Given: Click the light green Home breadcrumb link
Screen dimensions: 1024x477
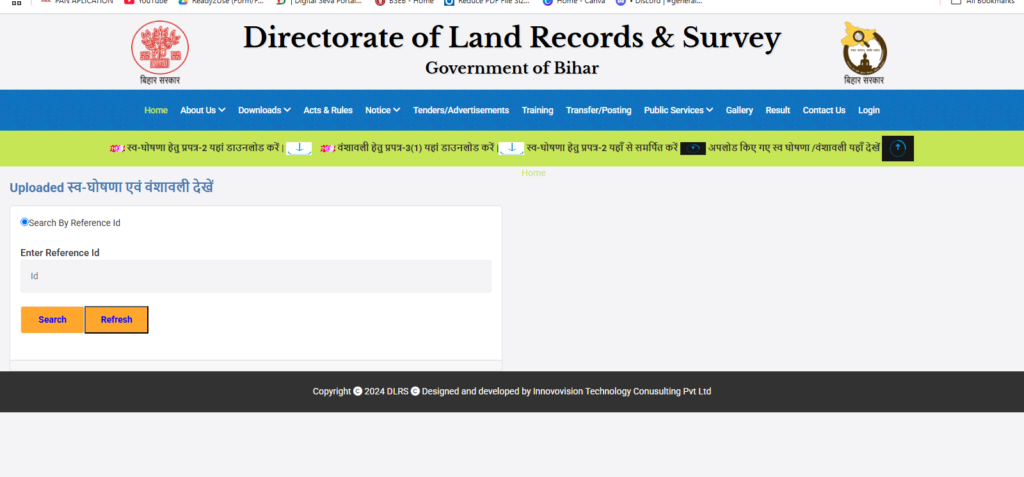Looking at the screenshot, I should (534, 173).
